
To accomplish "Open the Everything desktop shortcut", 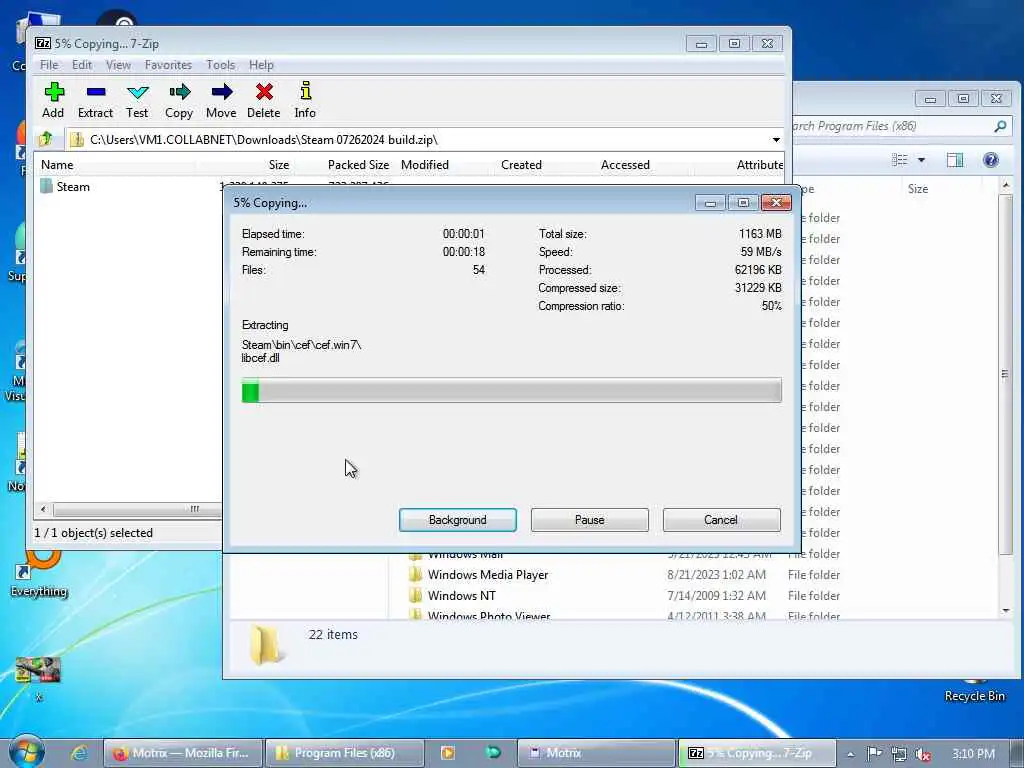I will click(39, 575).
